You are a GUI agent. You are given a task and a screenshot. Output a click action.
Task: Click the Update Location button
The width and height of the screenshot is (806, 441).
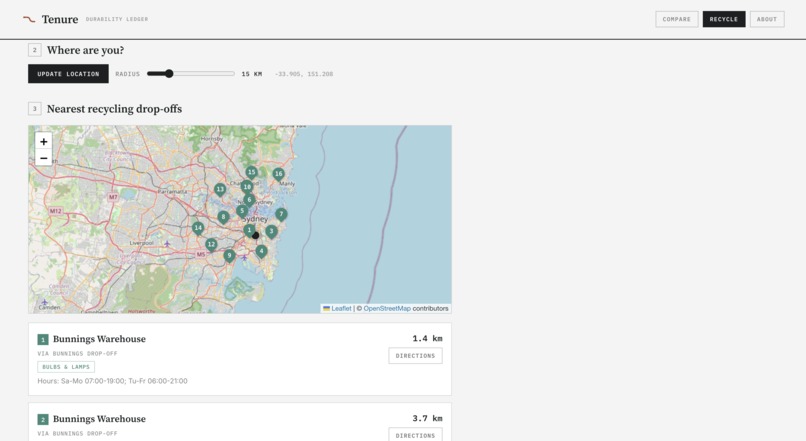click(x=68, y=74)
